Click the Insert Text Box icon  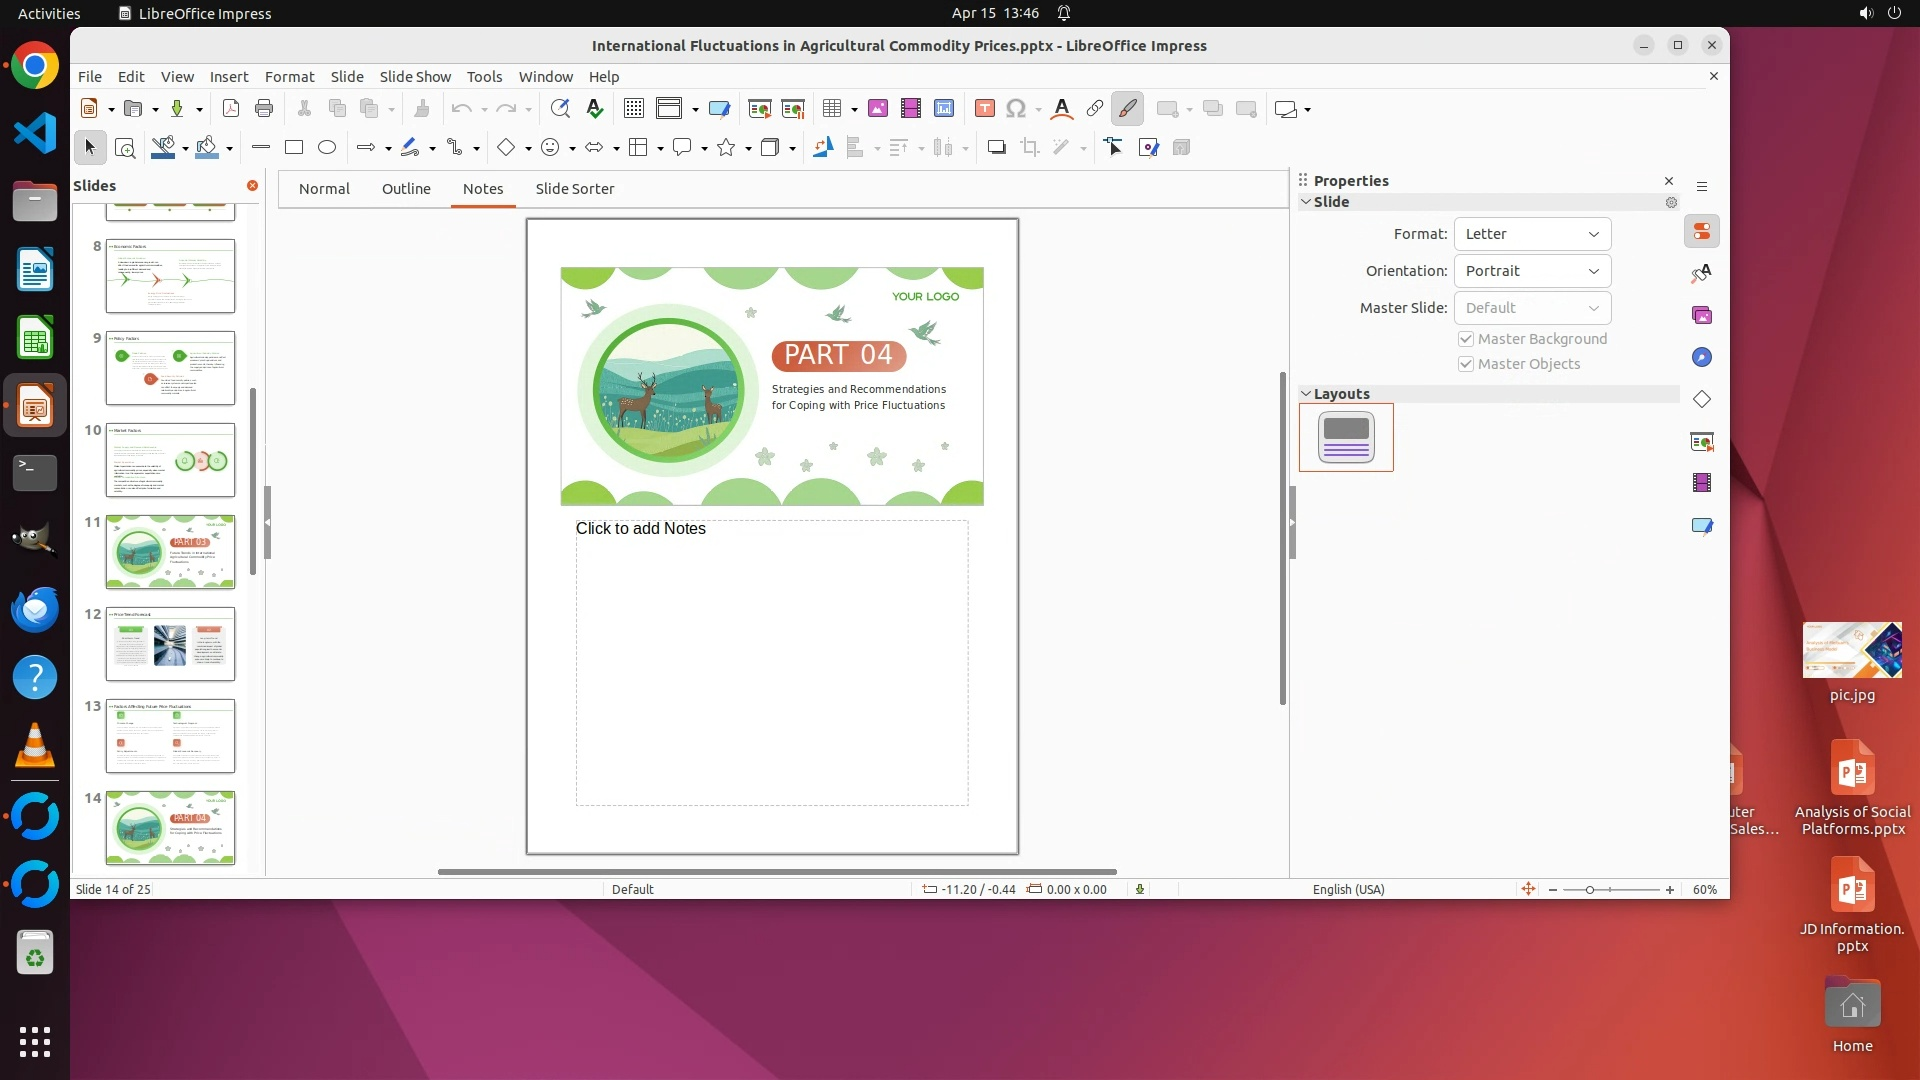(x=984, y=109)
